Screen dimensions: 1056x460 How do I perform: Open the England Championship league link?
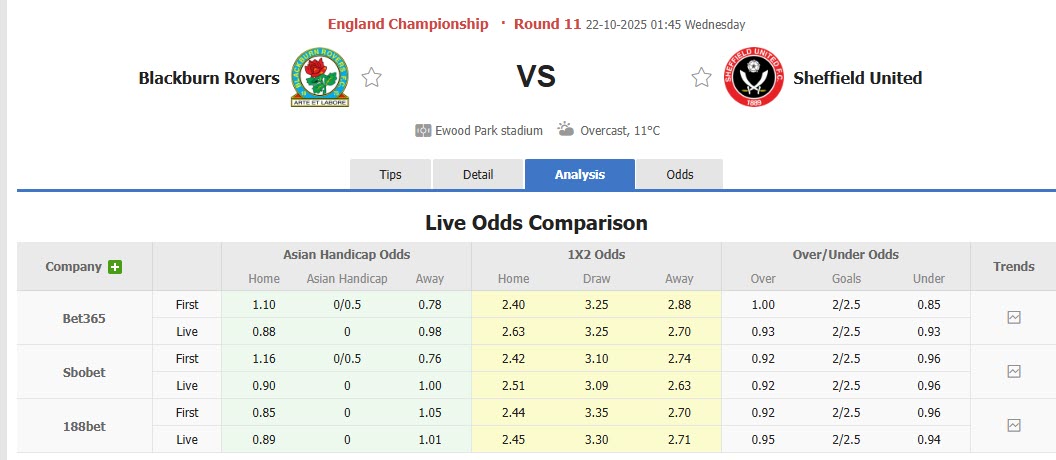pos(408,24)
